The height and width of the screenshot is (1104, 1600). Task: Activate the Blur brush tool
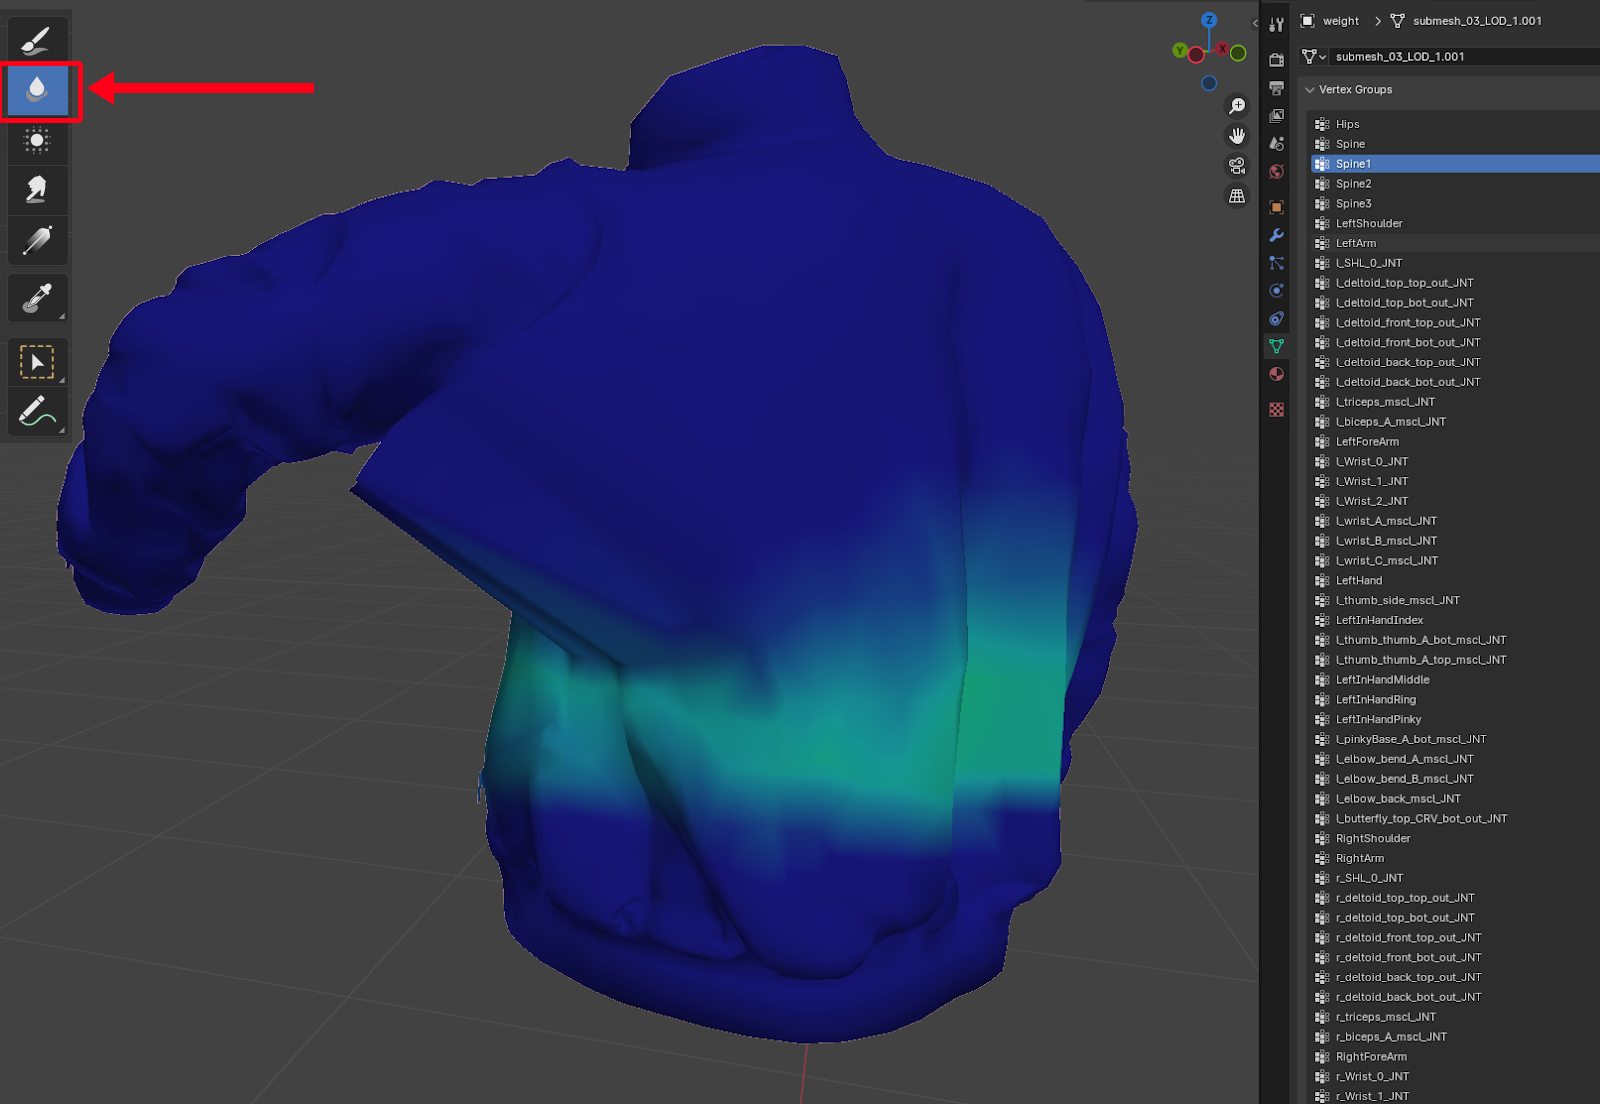pyautogui.click(x=37, y=90)
